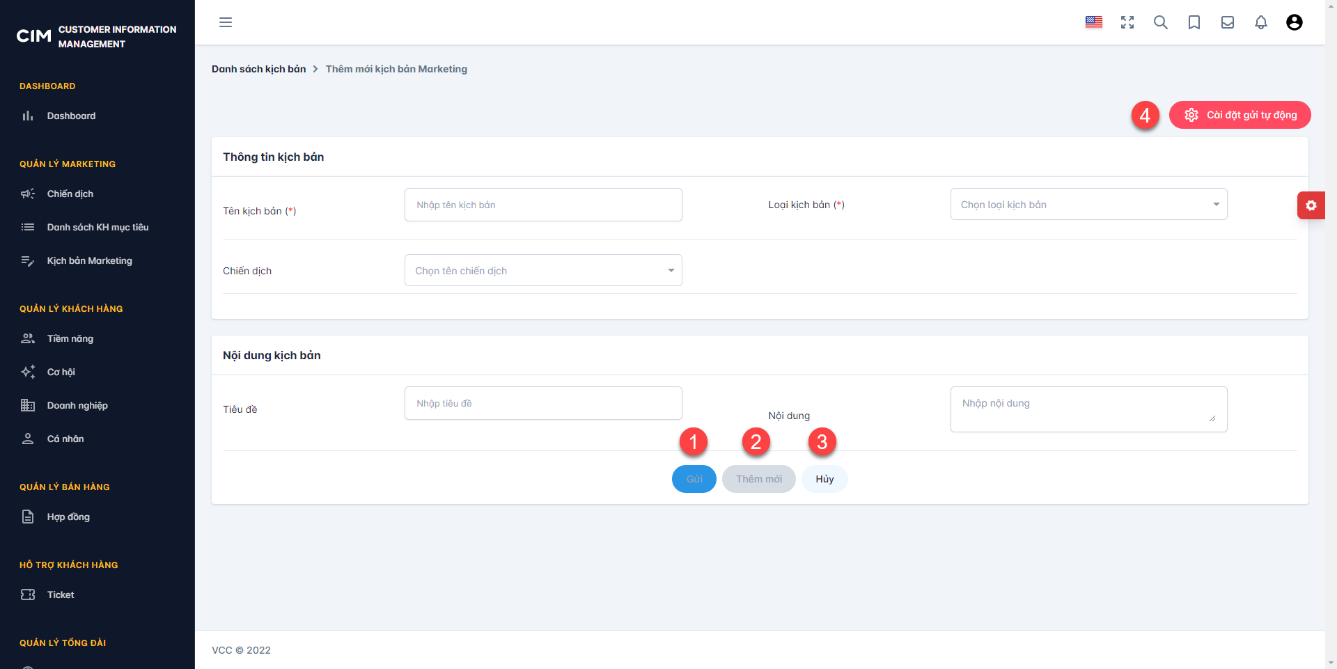Click QUẢN LÝ MARKETING section header
The image size is (1337, 669).
click(67, 164)
